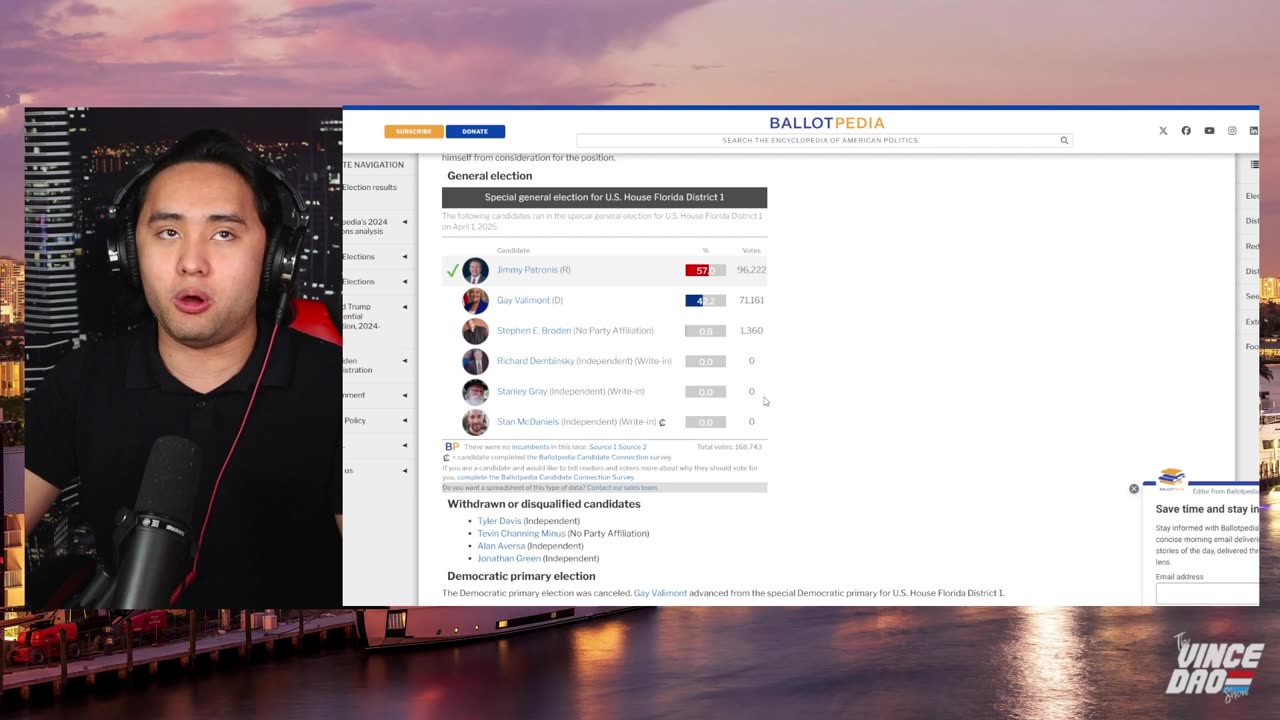The height and width of the screenshot is (720, 1280).
Task: Click Valimont vote count 71,161
Action: [751, 300]
